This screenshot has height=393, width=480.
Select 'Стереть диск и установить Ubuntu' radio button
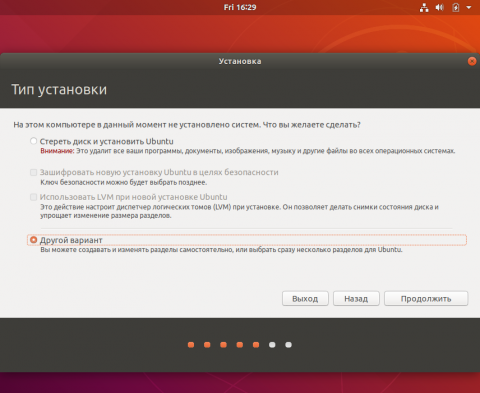pos(33,141)
